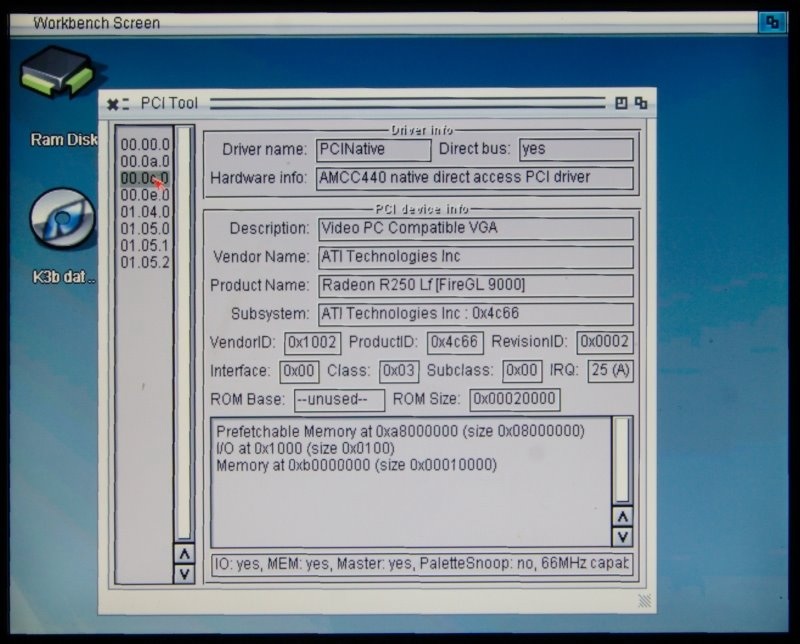The width and height of the screenshot is (800, 644).
Task: Click the Driver name field PCINative
Action: click(373, 150)
